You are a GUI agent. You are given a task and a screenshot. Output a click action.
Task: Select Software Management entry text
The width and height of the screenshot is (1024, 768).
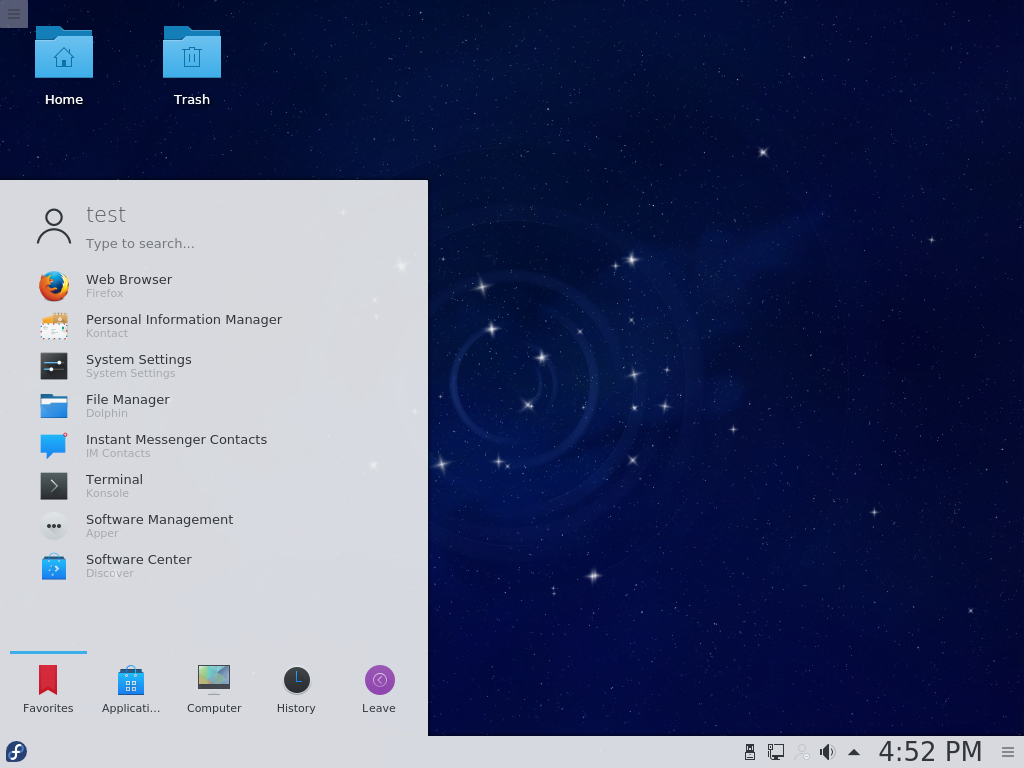pos(159,519)
